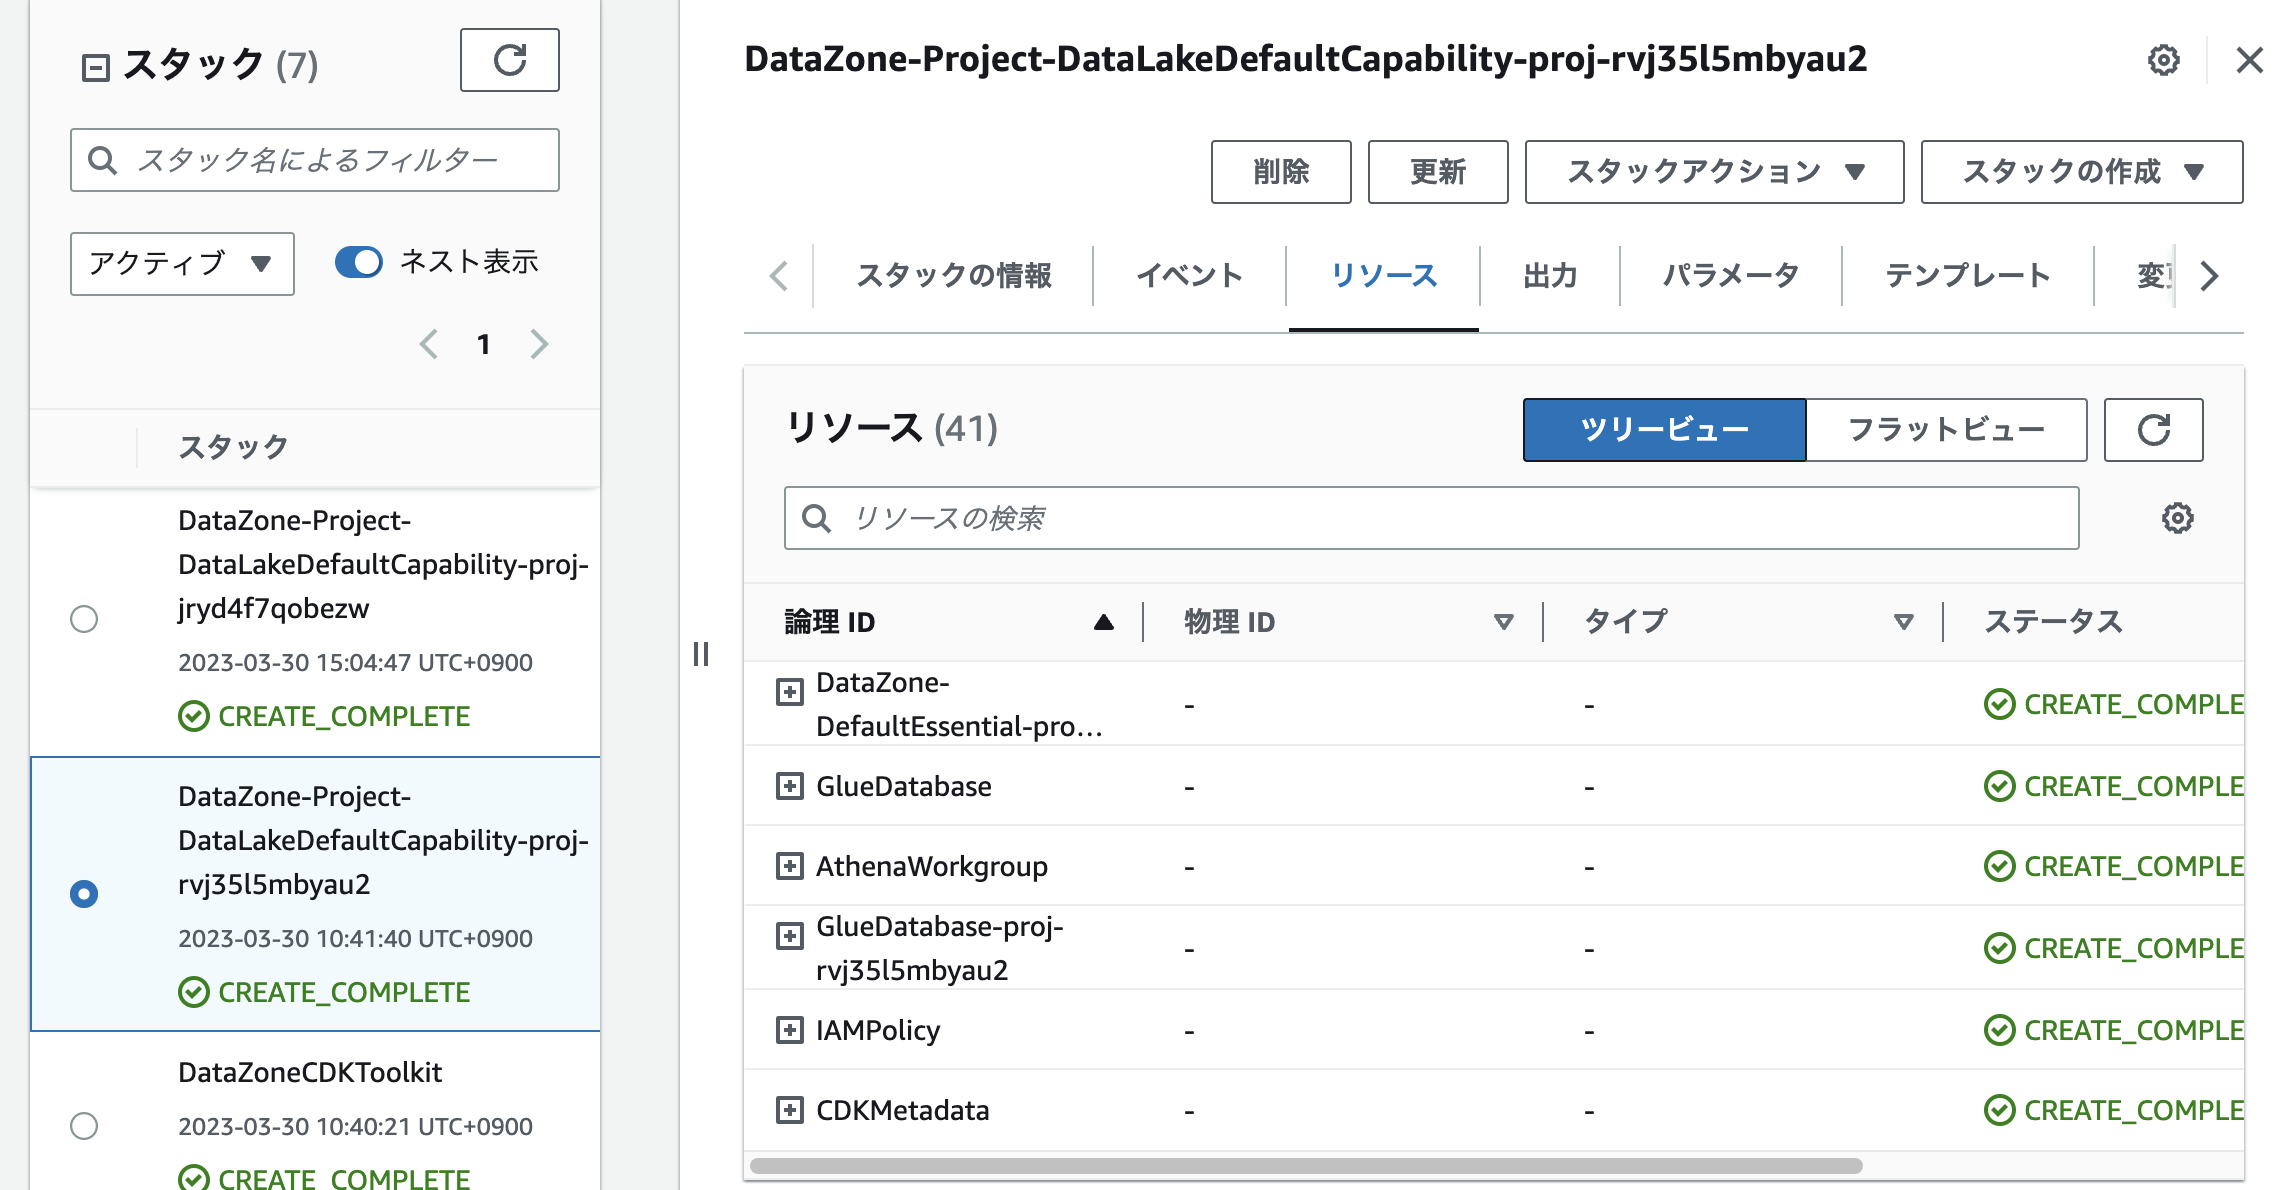Open stack DataLakeDefaultCapability-proj-jryd4f7qobezw name
The width and height of the screenshot is (2286, 1190).
(383, 564)
